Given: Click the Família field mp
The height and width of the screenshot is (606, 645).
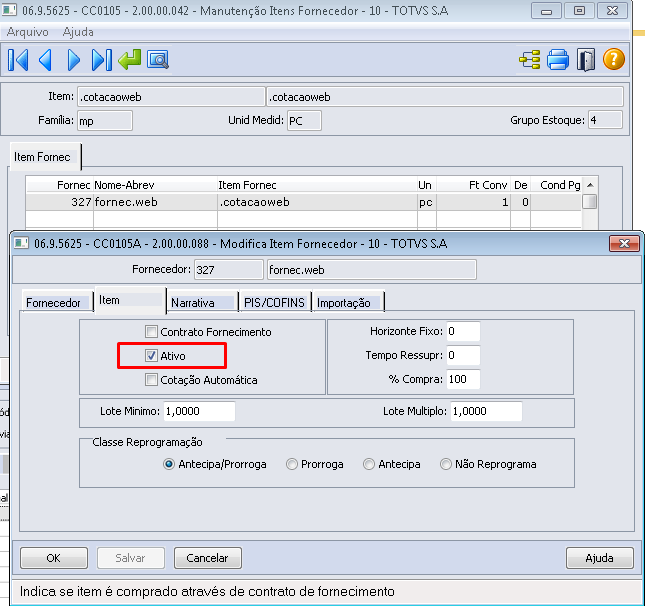Looking at the screenshot, I should [105, 121].
